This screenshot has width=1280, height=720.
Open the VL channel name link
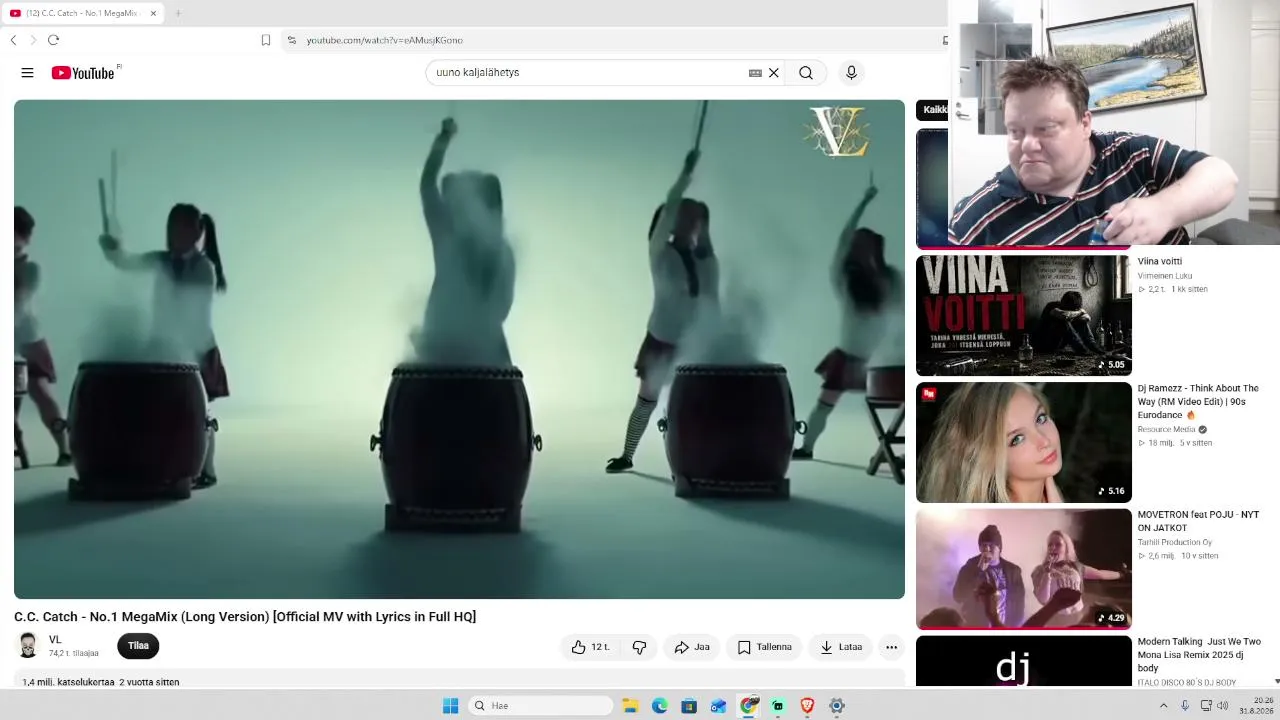pos(55,640)
